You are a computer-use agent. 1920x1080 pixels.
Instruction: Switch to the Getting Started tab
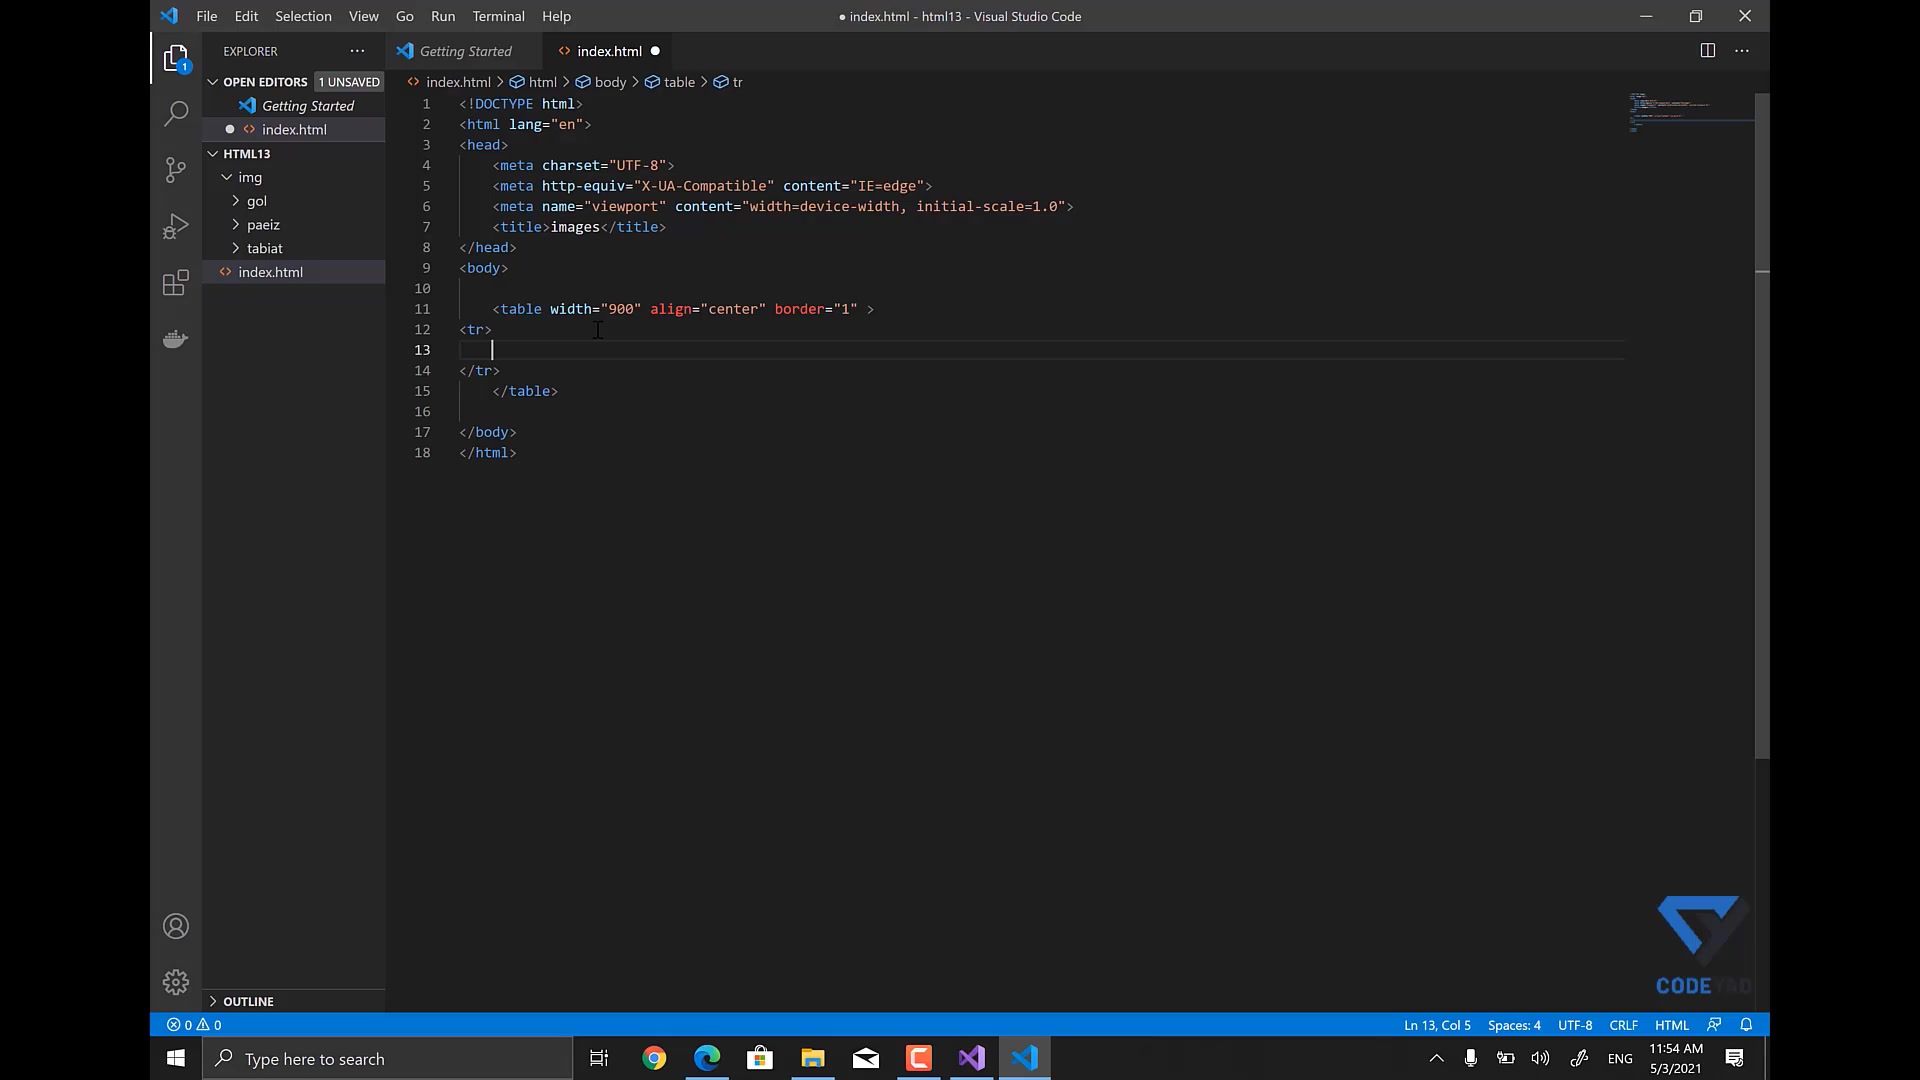(465, 51)
